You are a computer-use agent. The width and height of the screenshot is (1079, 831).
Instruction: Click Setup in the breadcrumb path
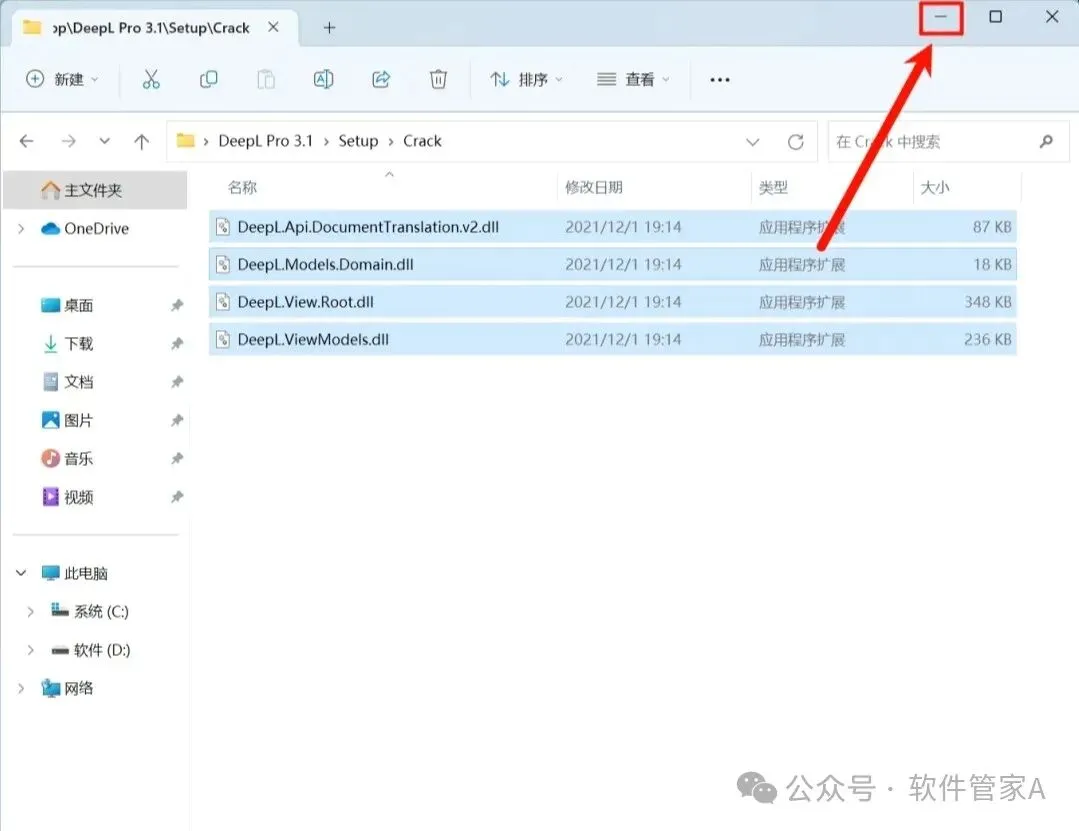coord(358,141)
